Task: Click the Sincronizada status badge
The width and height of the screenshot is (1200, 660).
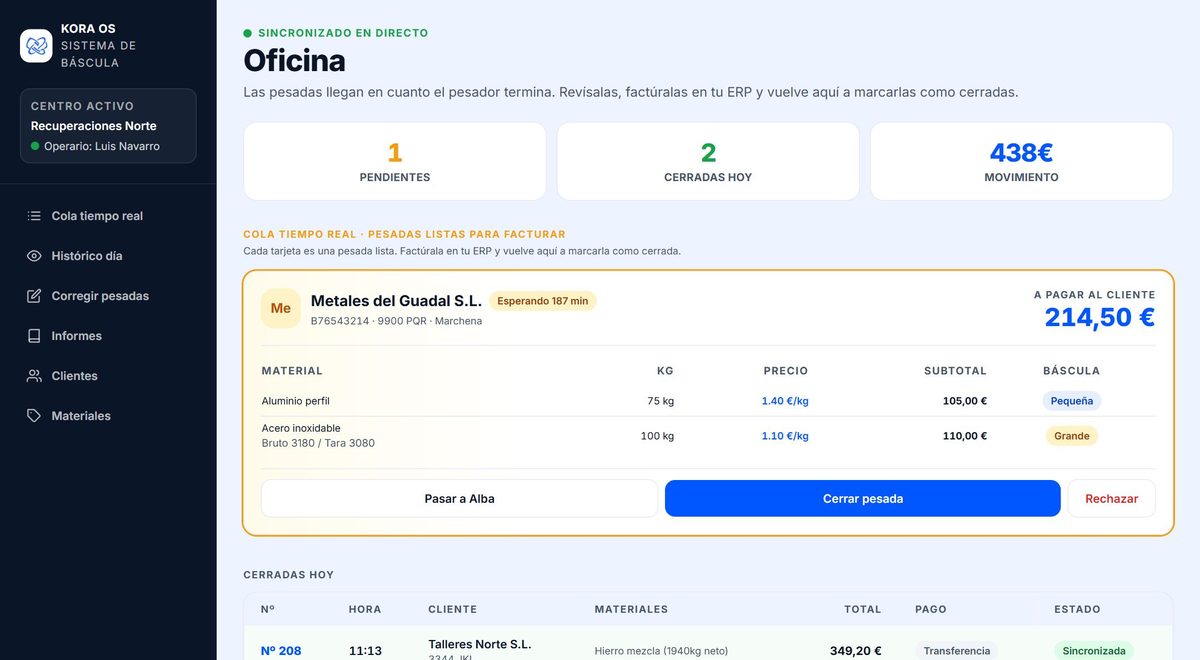Action: click(x=1094, y=651)
